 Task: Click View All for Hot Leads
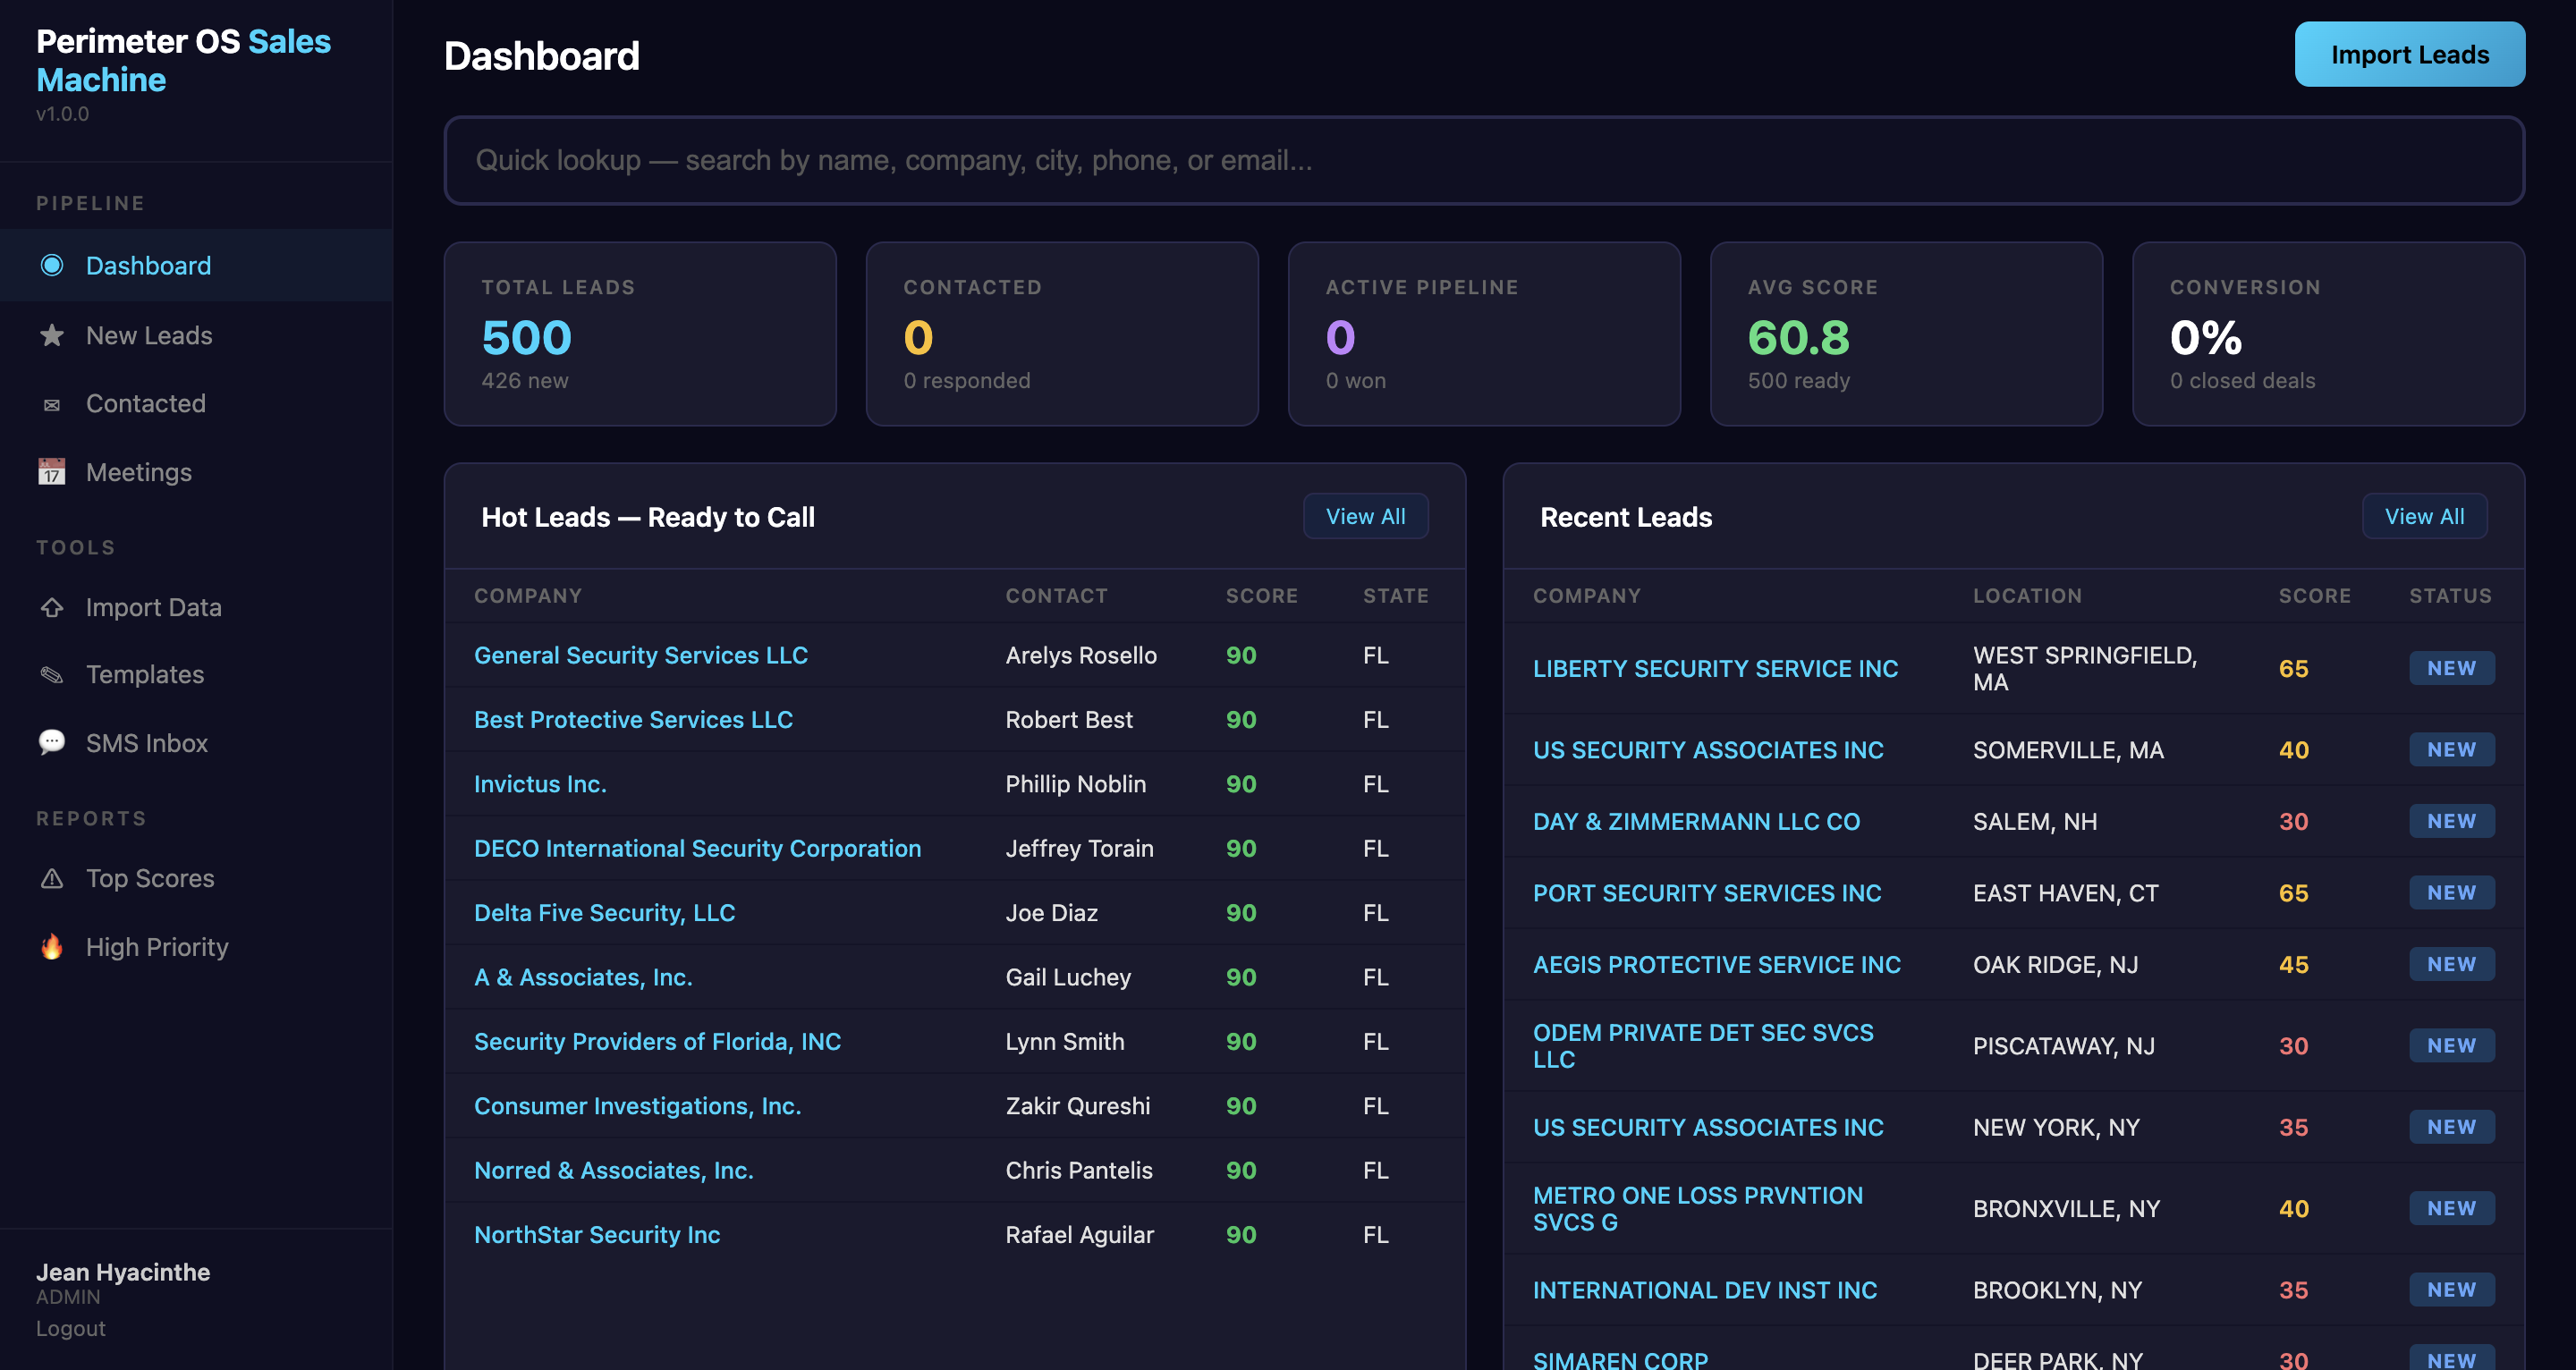tap(1365, 516)
